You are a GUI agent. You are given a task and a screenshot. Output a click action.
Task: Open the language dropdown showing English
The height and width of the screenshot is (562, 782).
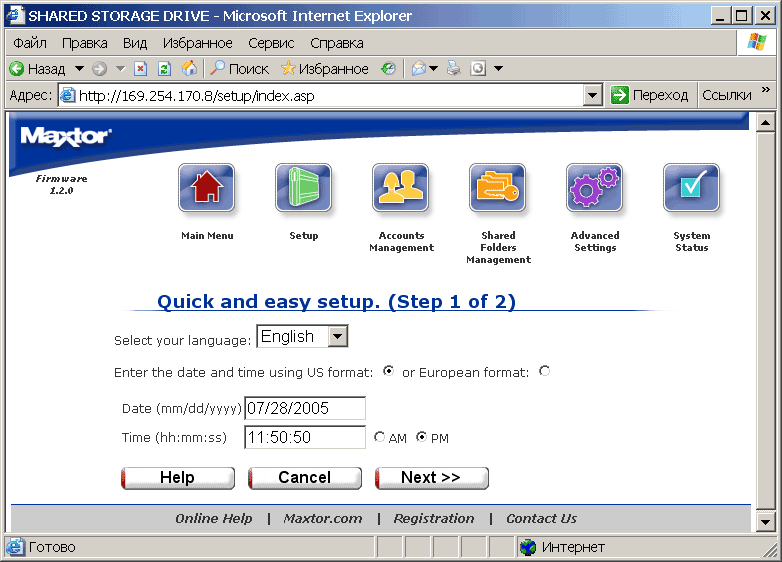point(302,336)
